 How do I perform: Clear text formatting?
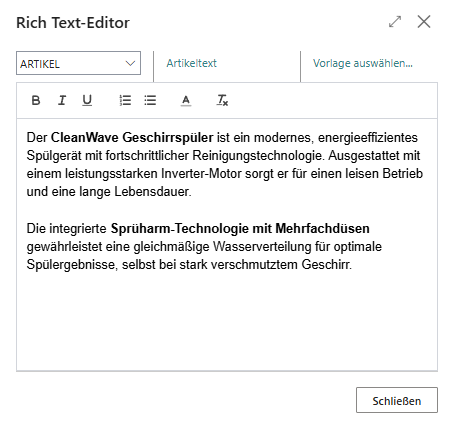tap(222, 100)
